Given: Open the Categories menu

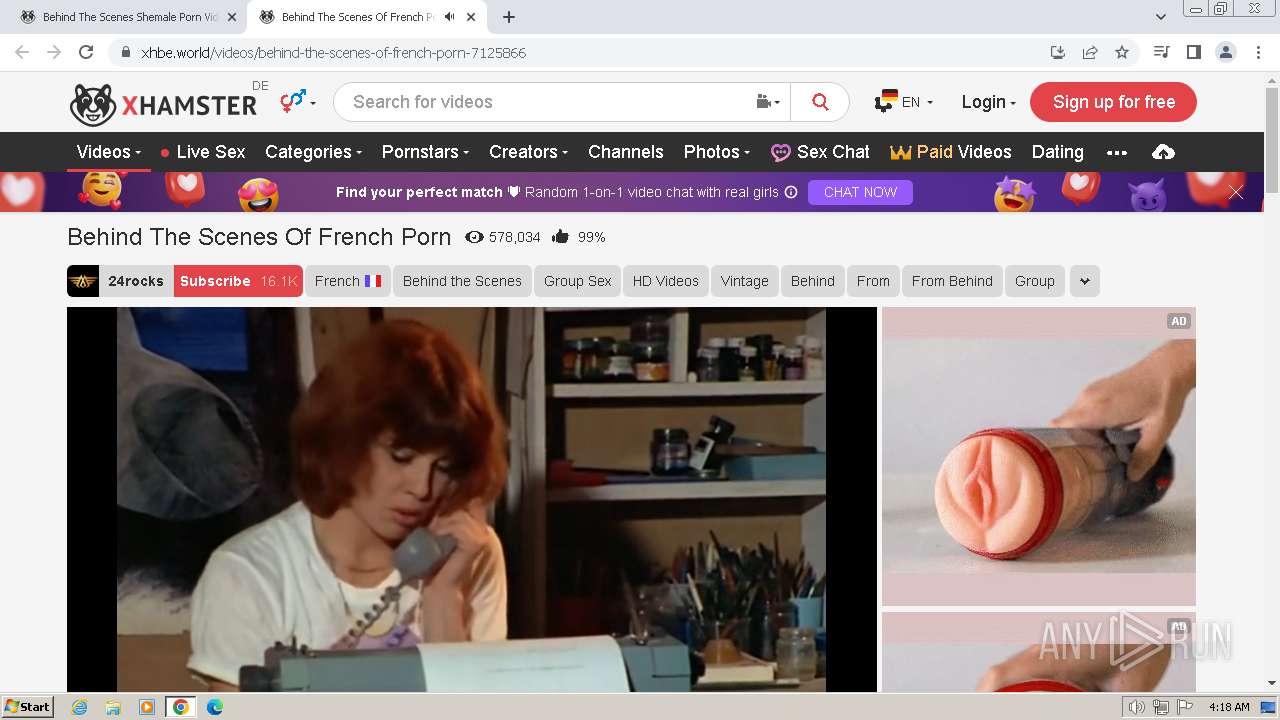Looking at the screenshot, I should (x=313, y=152).
